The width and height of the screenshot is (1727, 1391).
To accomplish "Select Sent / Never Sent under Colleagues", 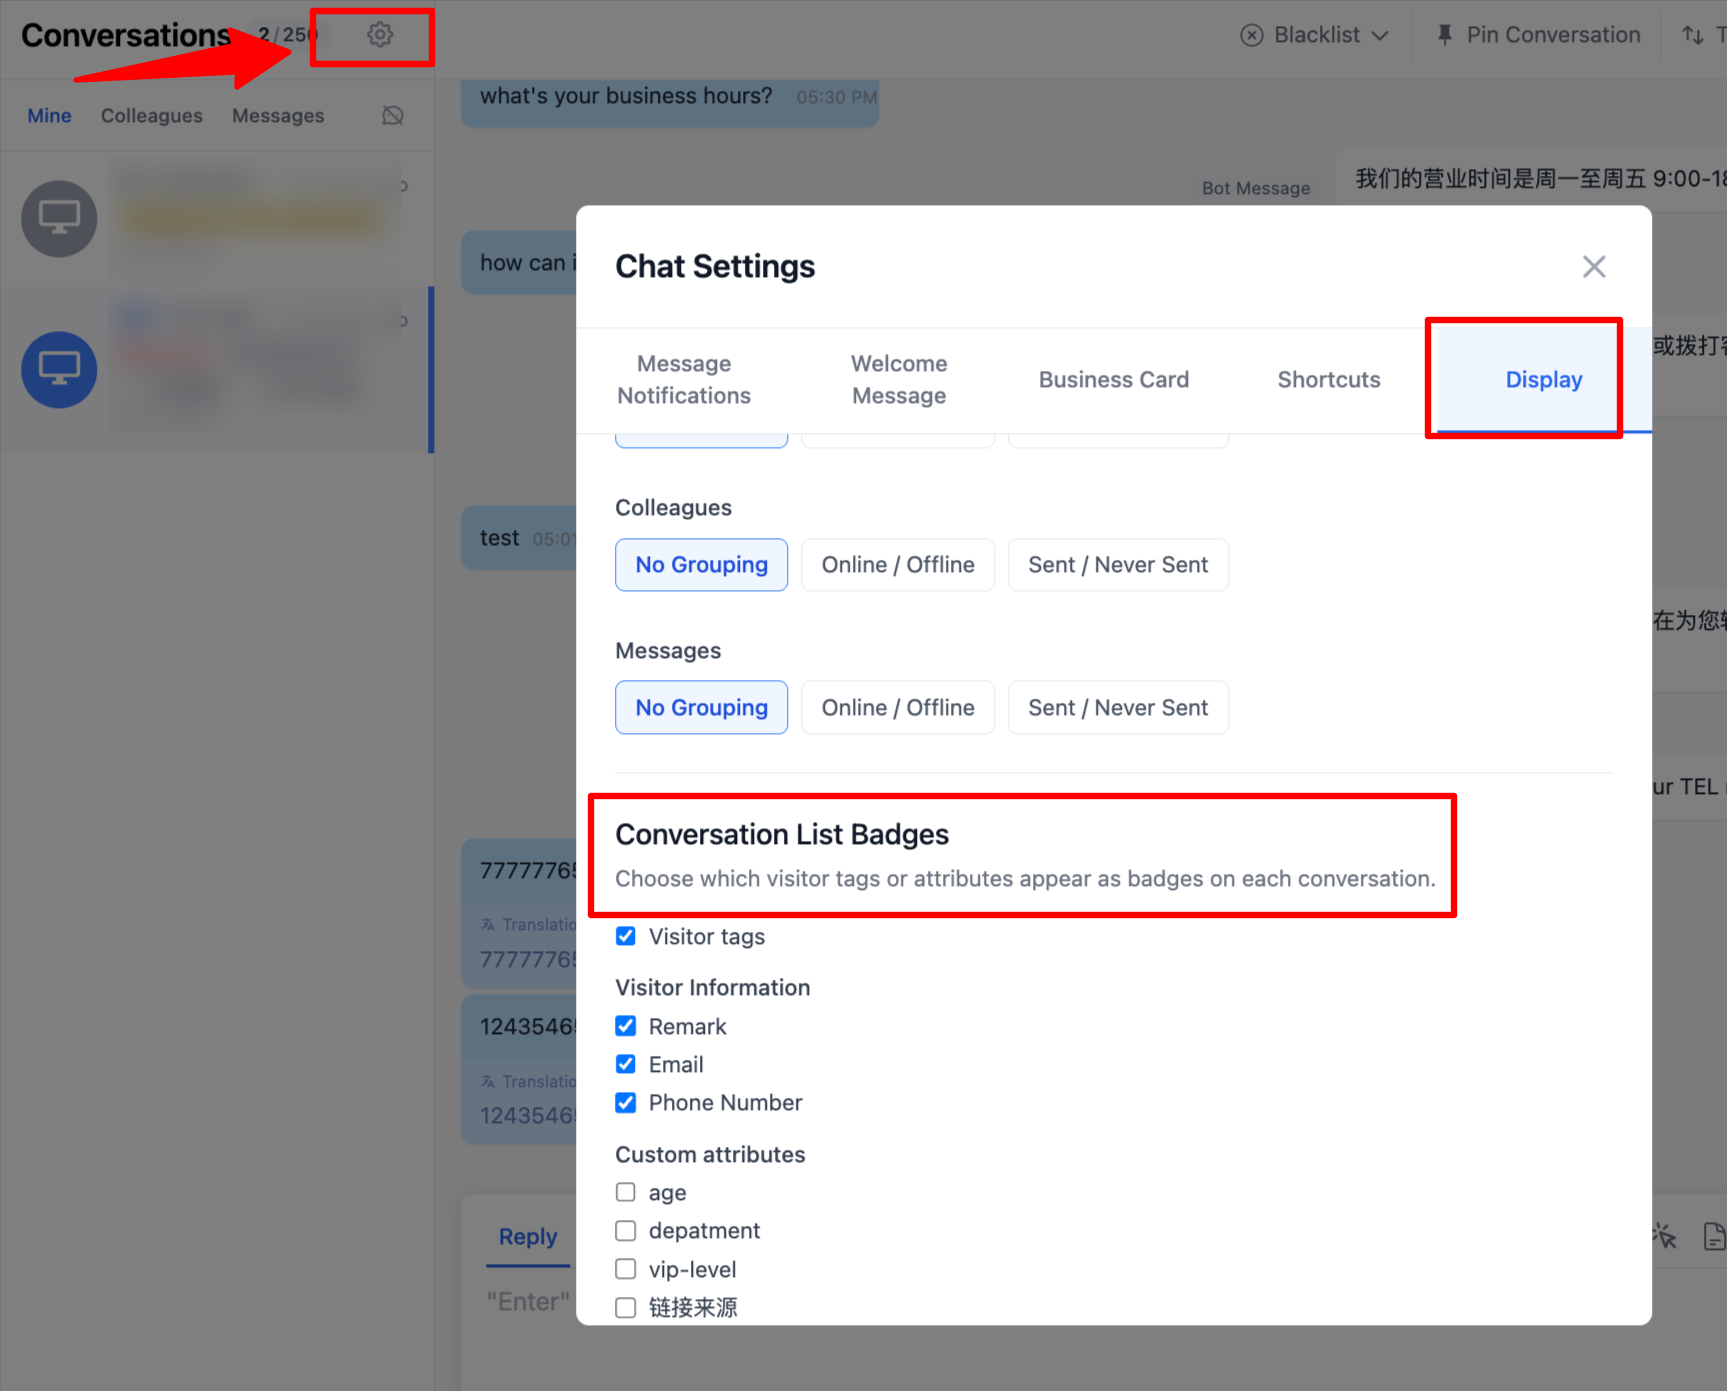I will click(x=1118, y=565).
